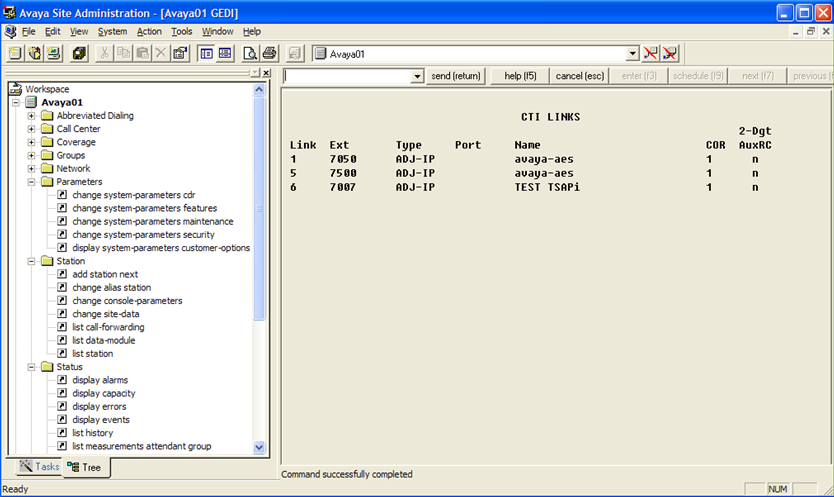Open Print Preview via the magnifier page icon
The width and height of the screenshot is (834, 497).
point(249,53)
